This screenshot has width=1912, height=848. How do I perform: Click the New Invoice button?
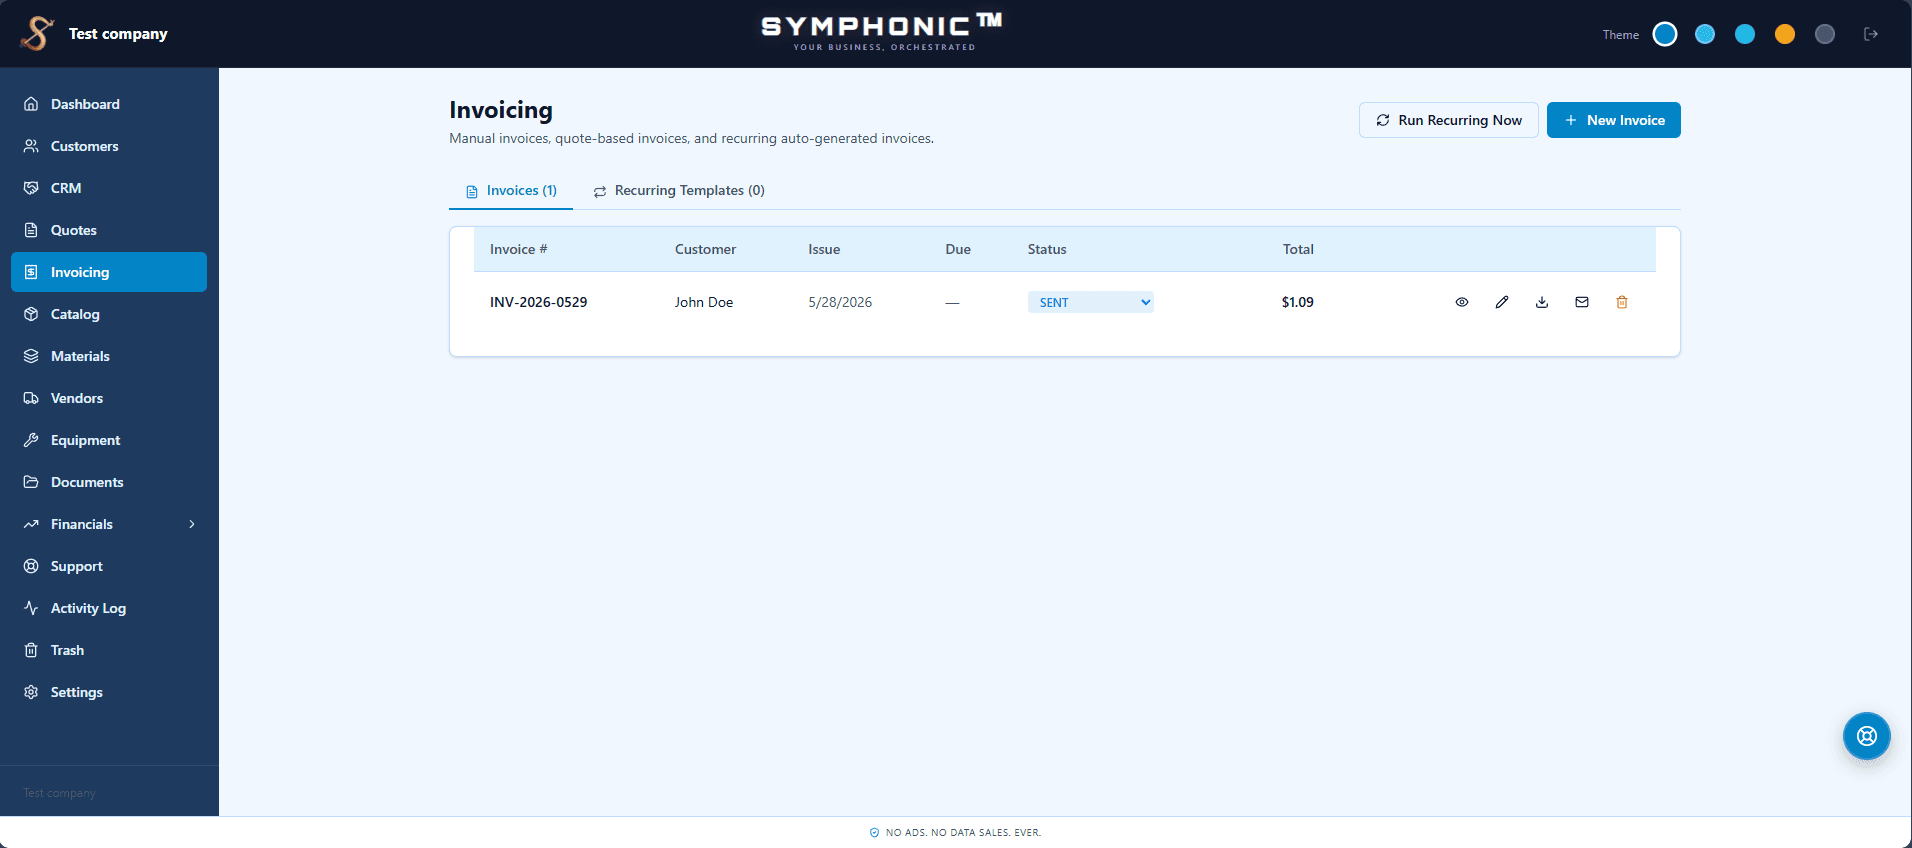pyautogui.click(x=1613, y=120)
